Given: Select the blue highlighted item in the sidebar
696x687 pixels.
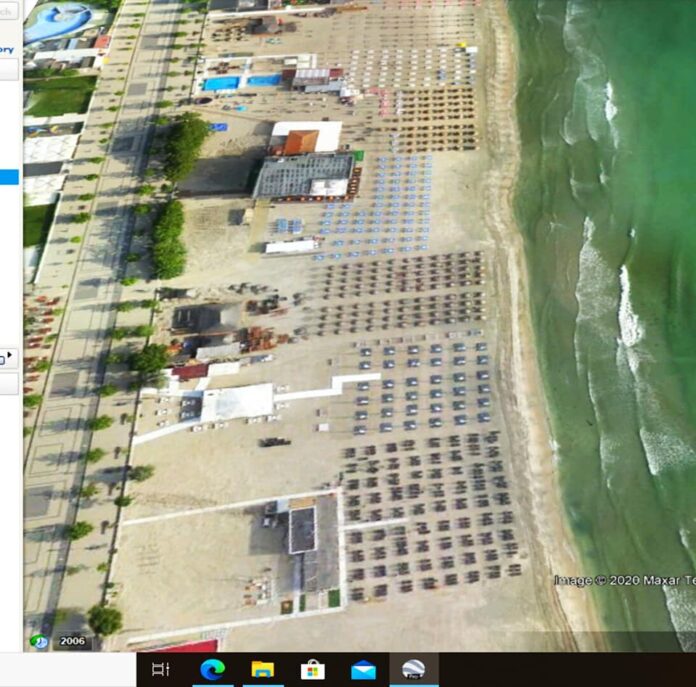Looking at the screenshot, I should pyautogui.click(x=8, y=177).
